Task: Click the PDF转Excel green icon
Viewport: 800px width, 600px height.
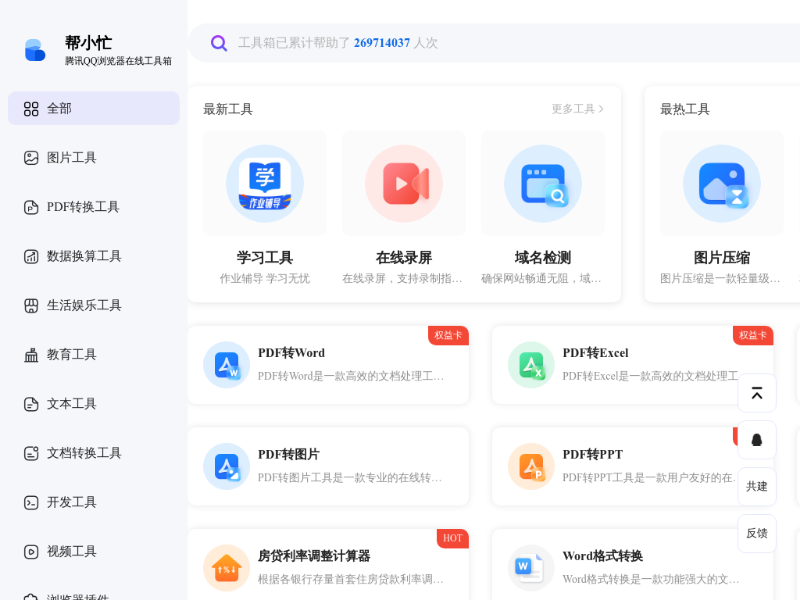Action: [x=531, y=365]
